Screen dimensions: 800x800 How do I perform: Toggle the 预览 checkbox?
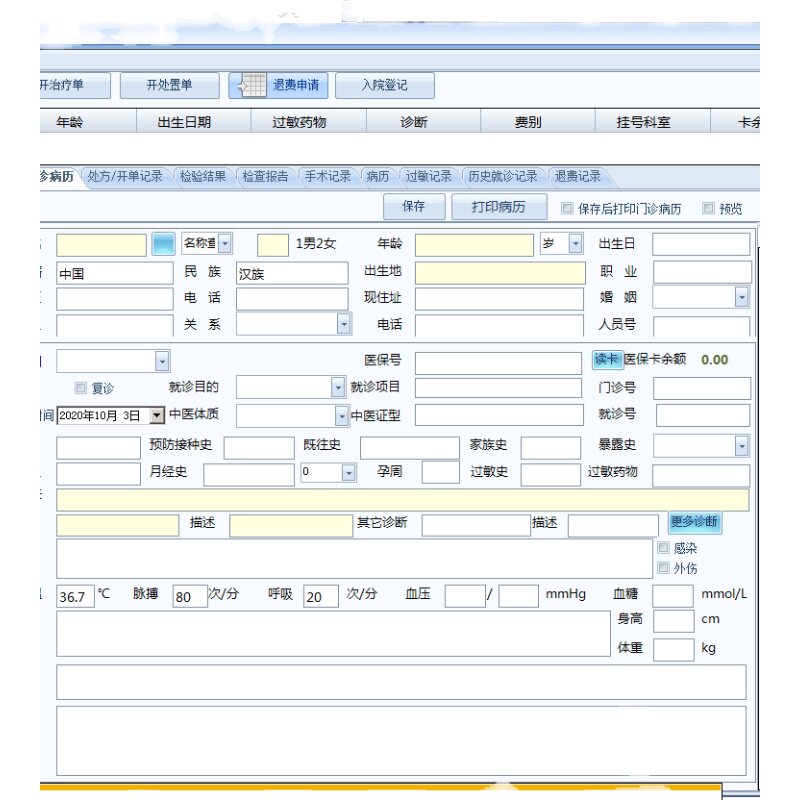pos(708,208)
